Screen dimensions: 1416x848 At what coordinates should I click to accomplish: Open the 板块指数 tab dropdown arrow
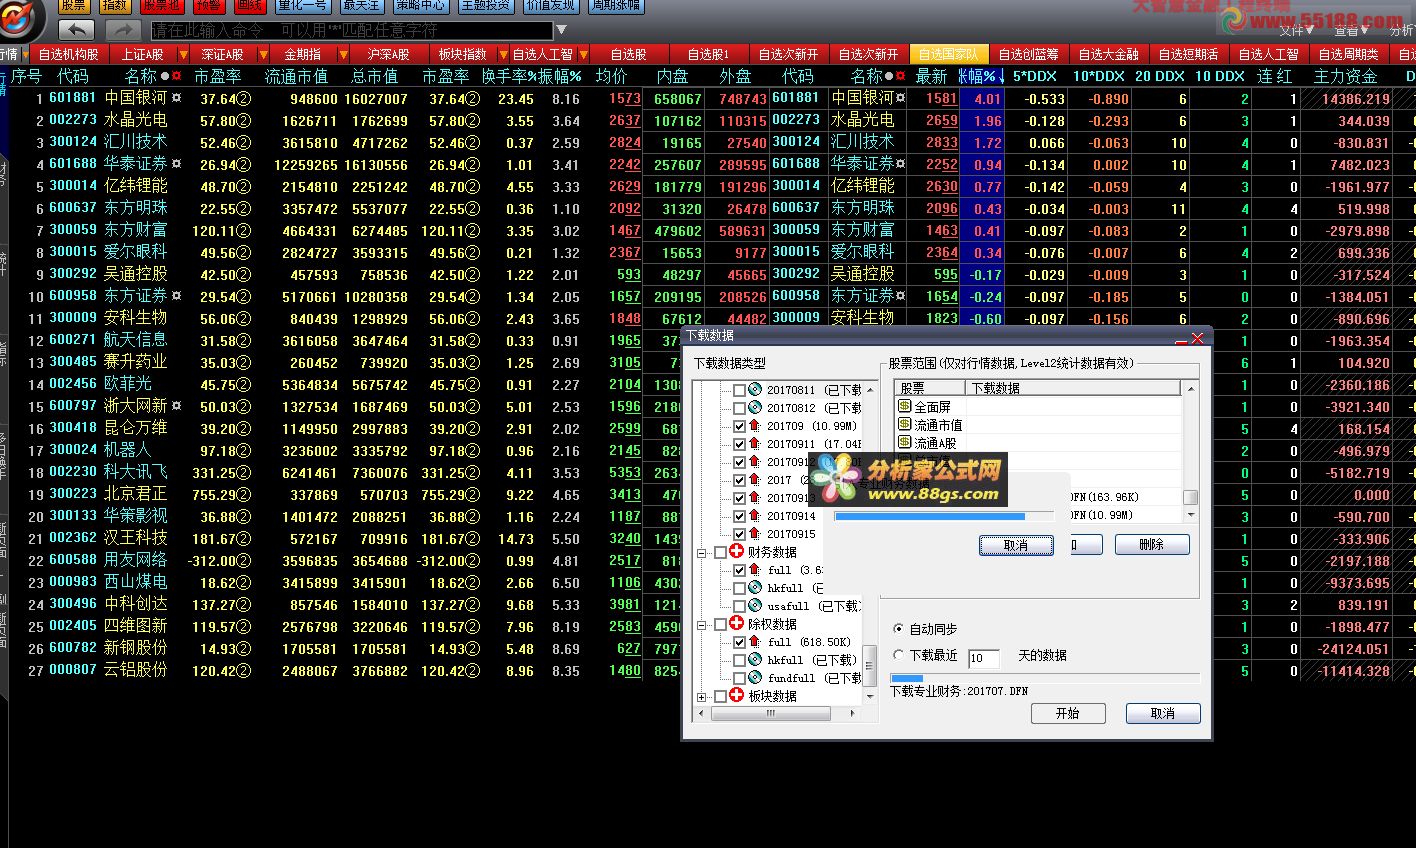pos(503,54)
